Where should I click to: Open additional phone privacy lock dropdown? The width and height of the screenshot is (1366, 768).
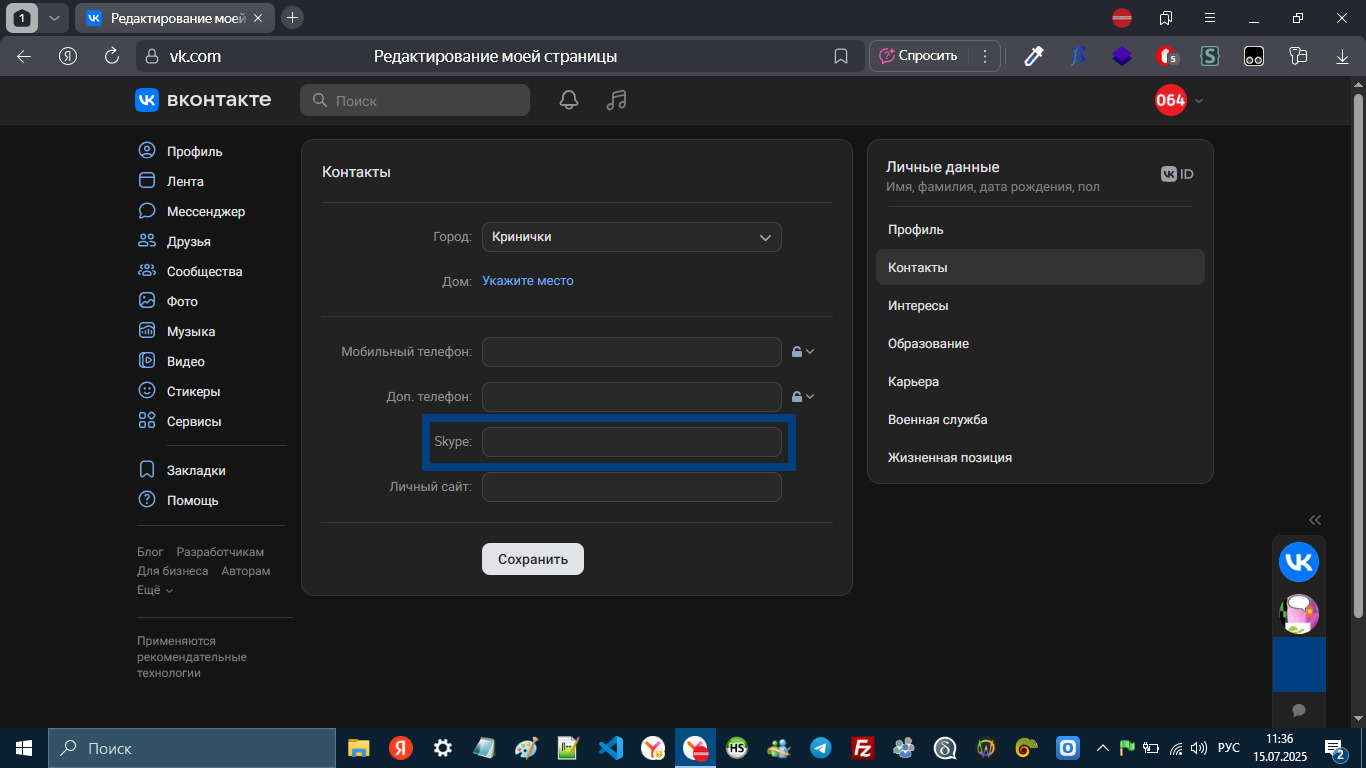(803, 396)
